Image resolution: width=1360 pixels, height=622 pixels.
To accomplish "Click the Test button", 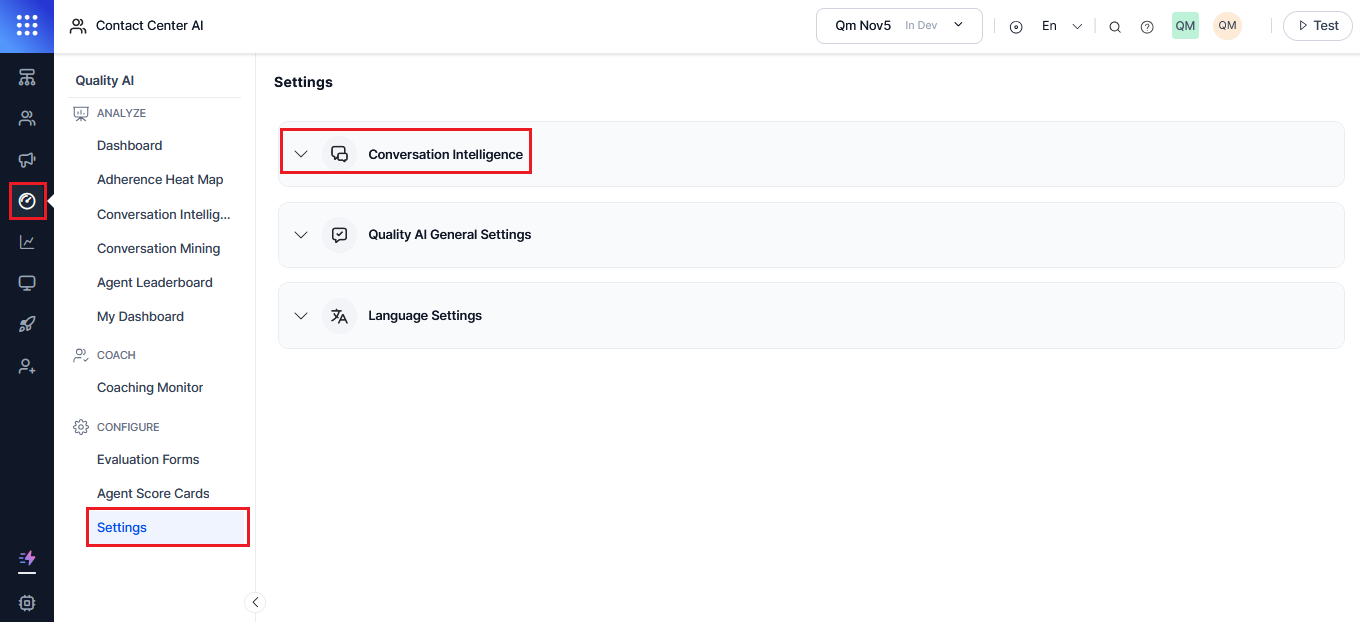I will click(1317, 26).
